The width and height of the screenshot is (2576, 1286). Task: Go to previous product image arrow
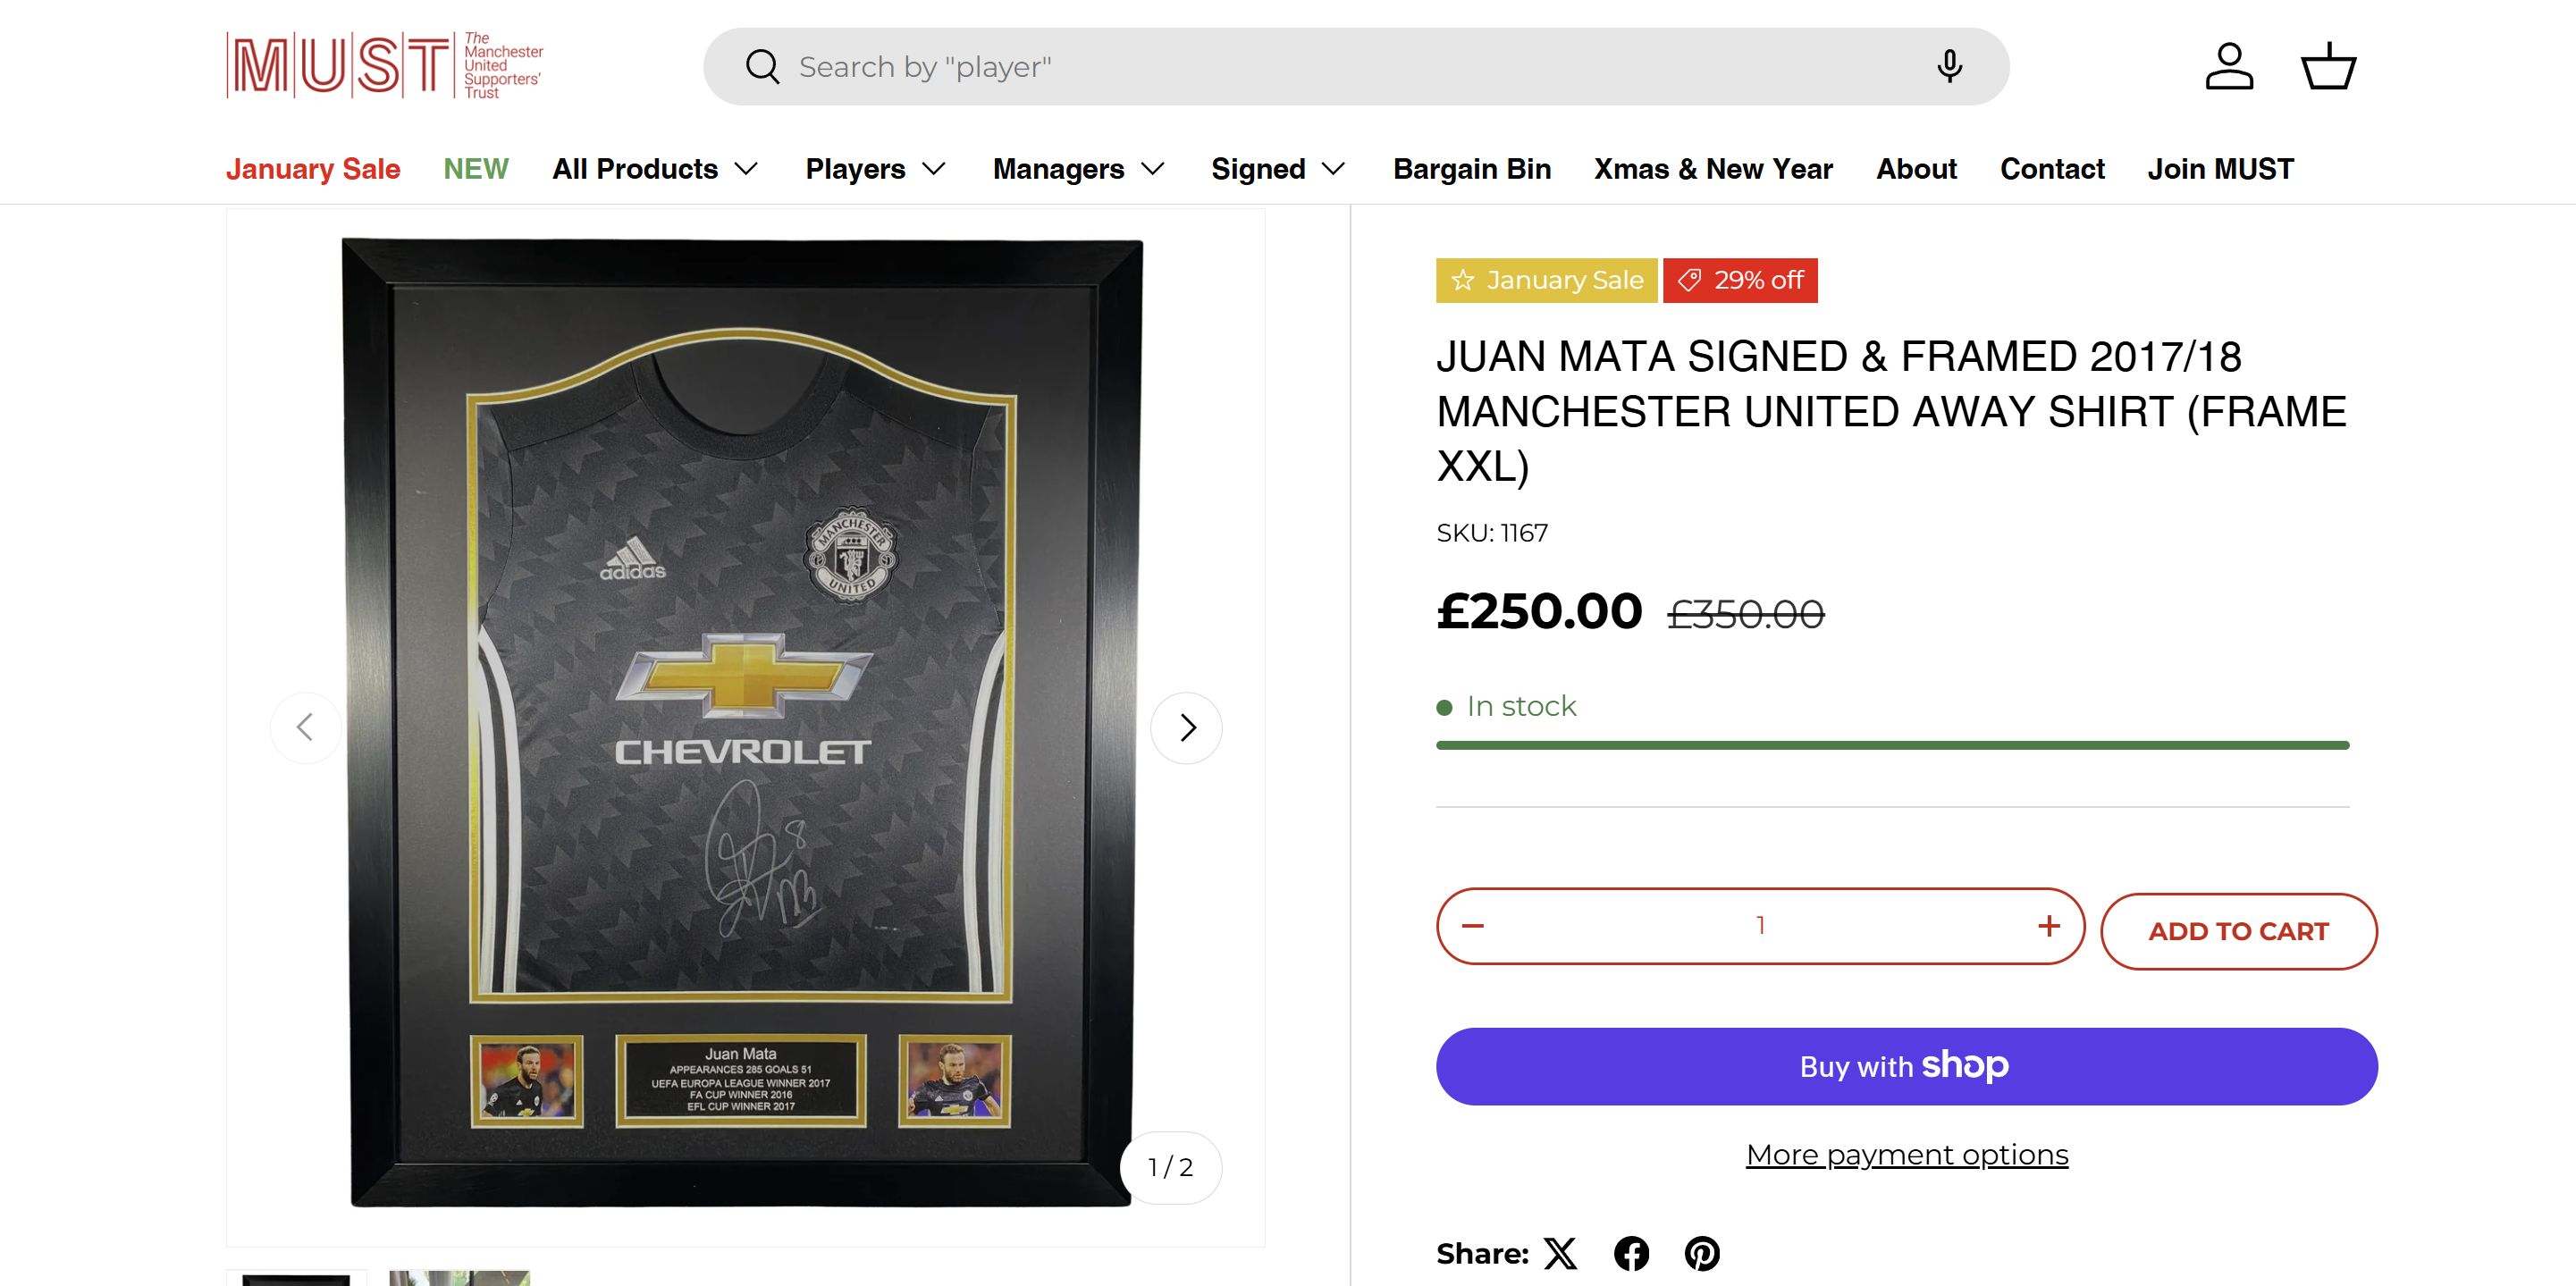306,728
